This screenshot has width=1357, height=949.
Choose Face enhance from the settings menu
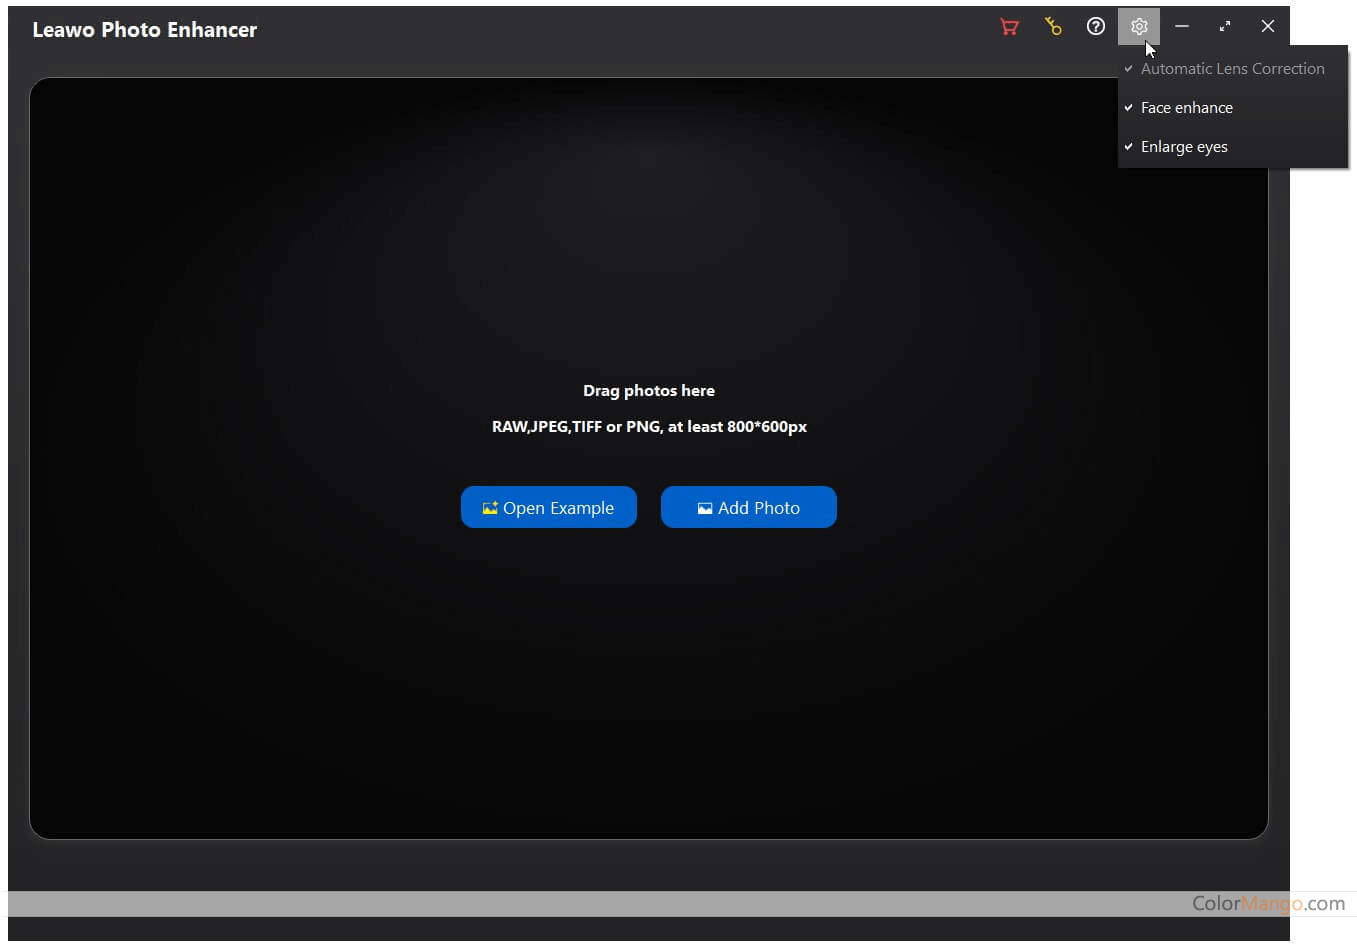coord(1187,108)
